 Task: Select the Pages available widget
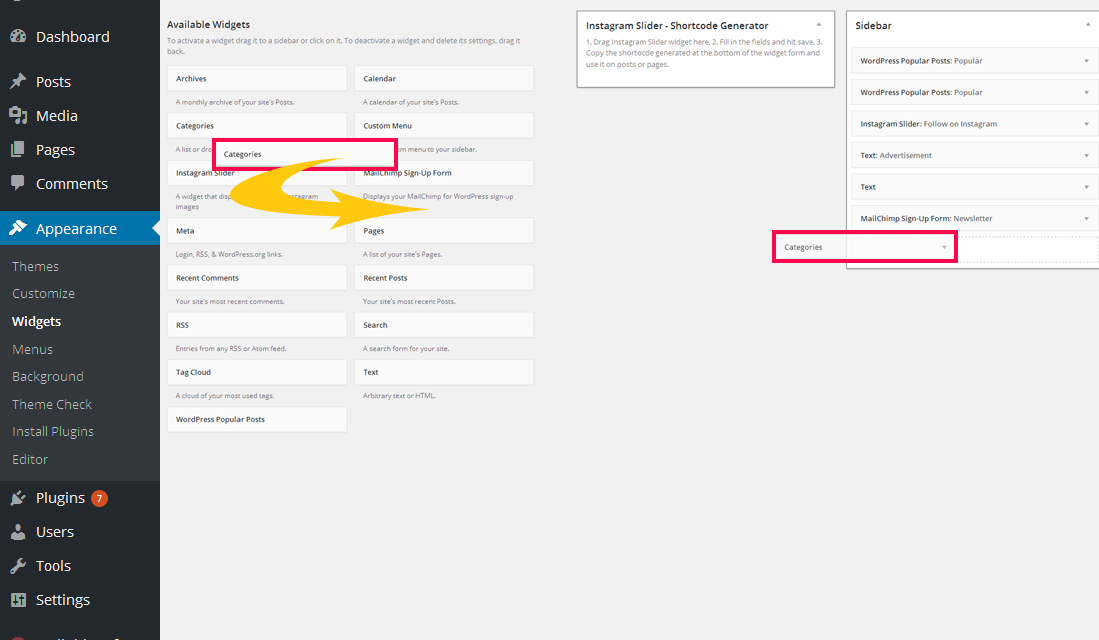[x=444, y=231]
